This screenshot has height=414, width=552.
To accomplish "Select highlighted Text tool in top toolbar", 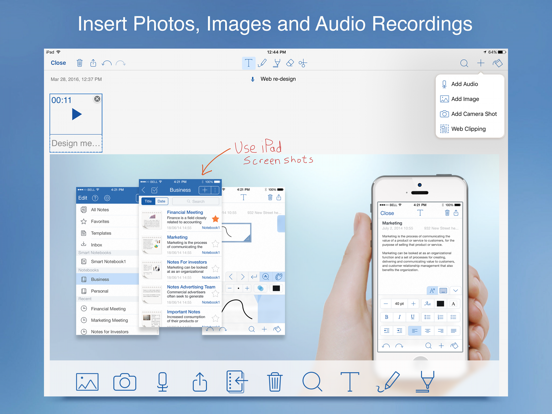I will point(249,63).
